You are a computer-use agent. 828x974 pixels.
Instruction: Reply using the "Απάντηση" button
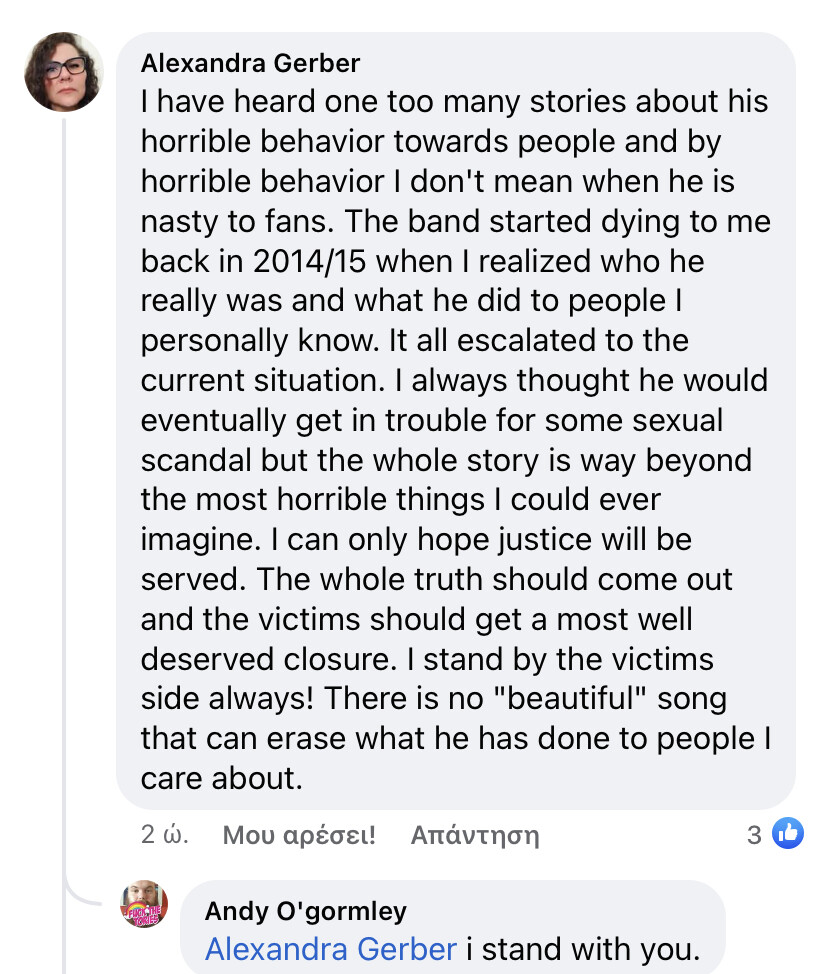(x=475, y=835)
